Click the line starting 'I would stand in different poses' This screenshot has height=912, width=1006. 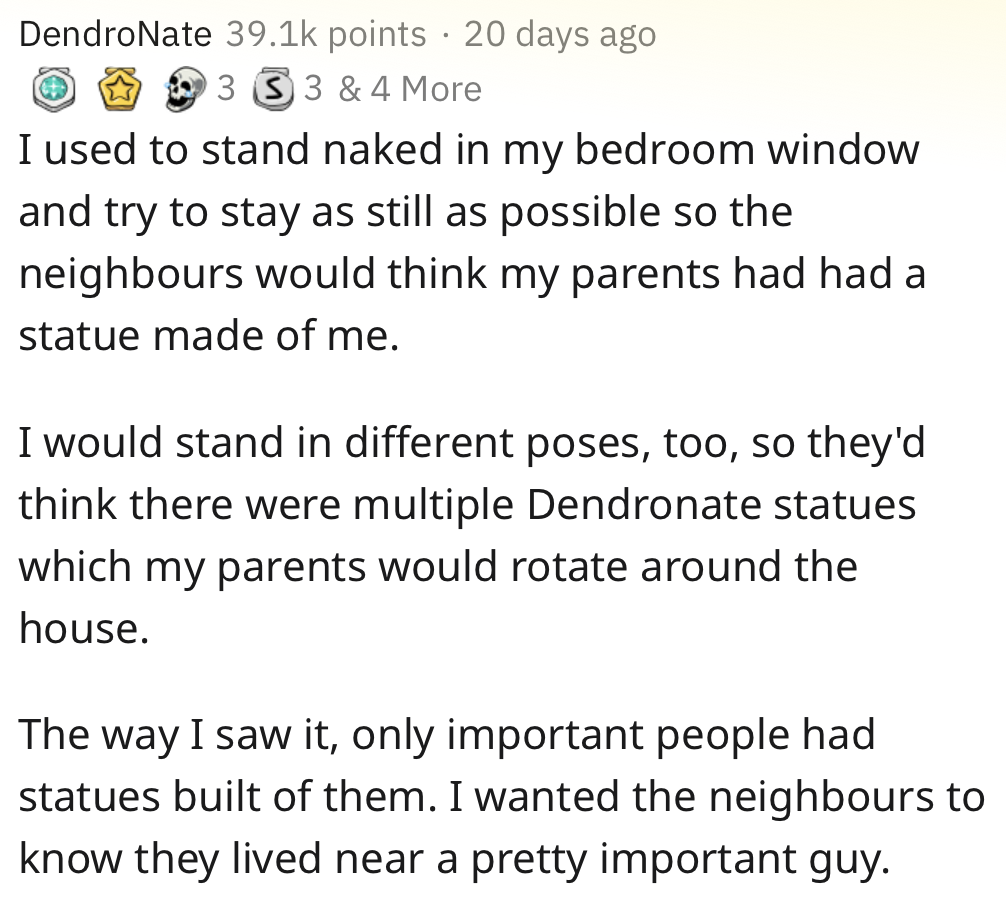click(x=472, y=443)
